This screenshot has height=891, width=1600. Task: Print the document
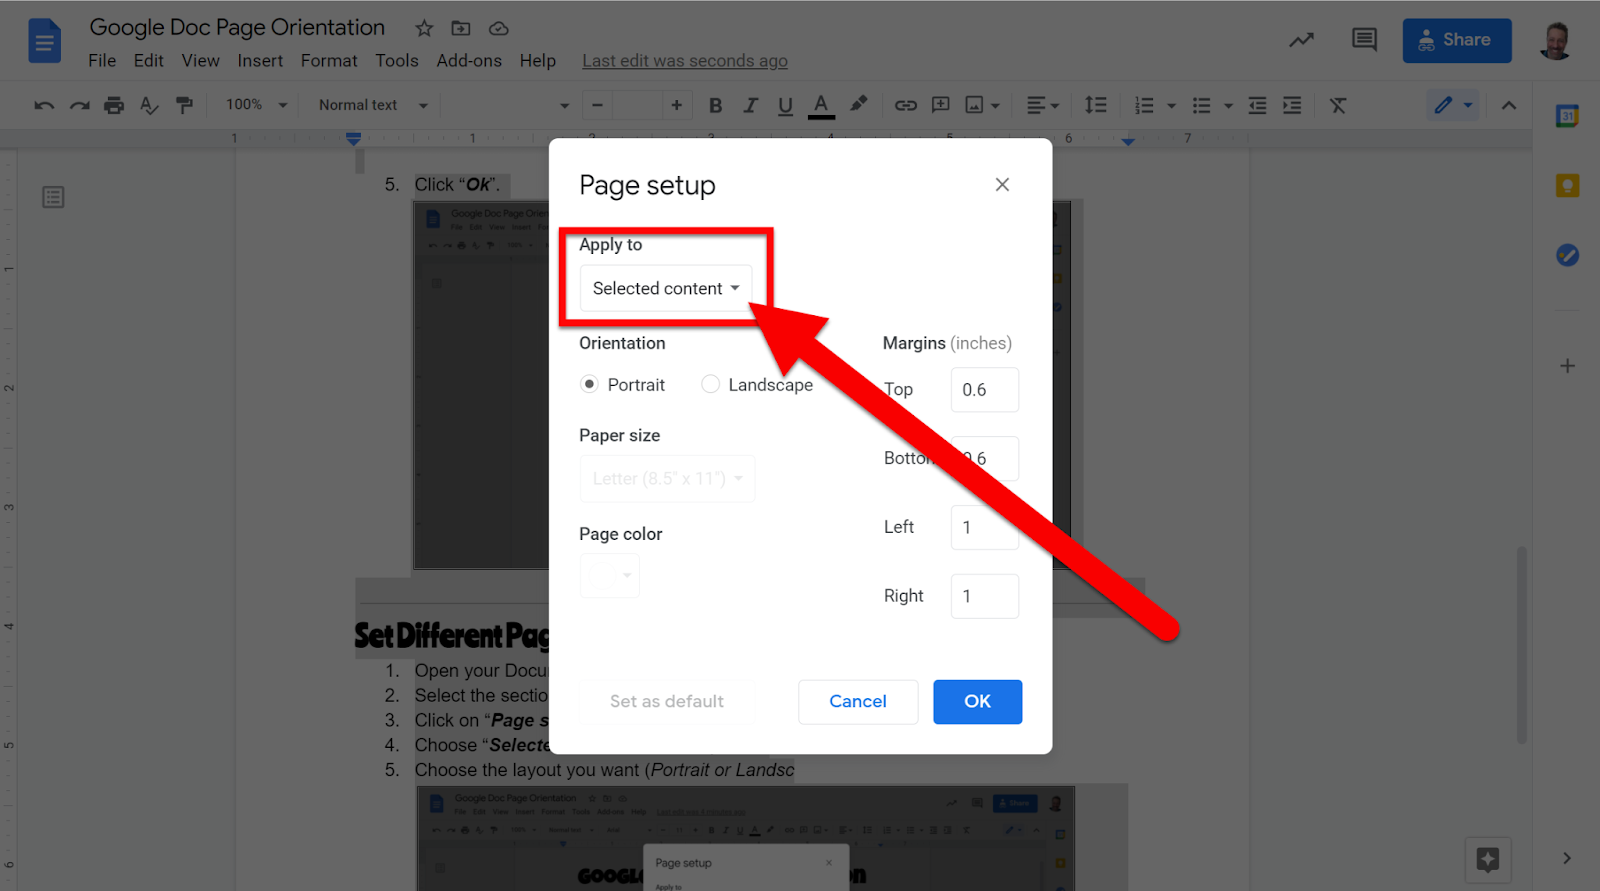(x=114, y=105)
